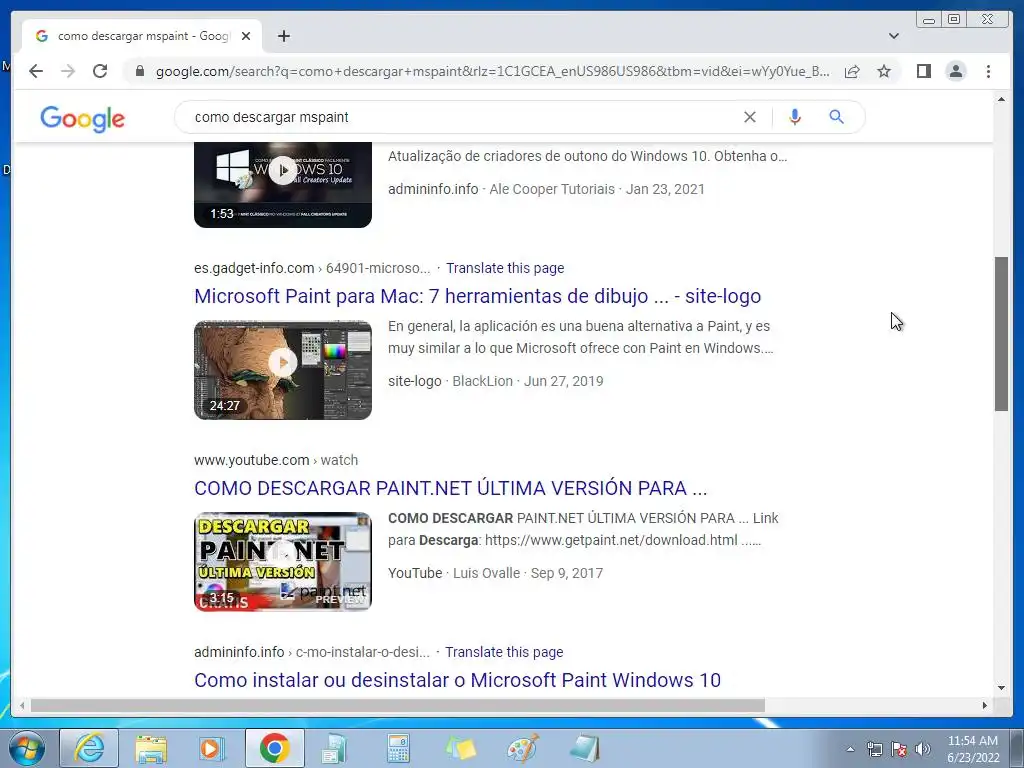Click 'Translate this page' for gadget-info result

coord(505,268)
